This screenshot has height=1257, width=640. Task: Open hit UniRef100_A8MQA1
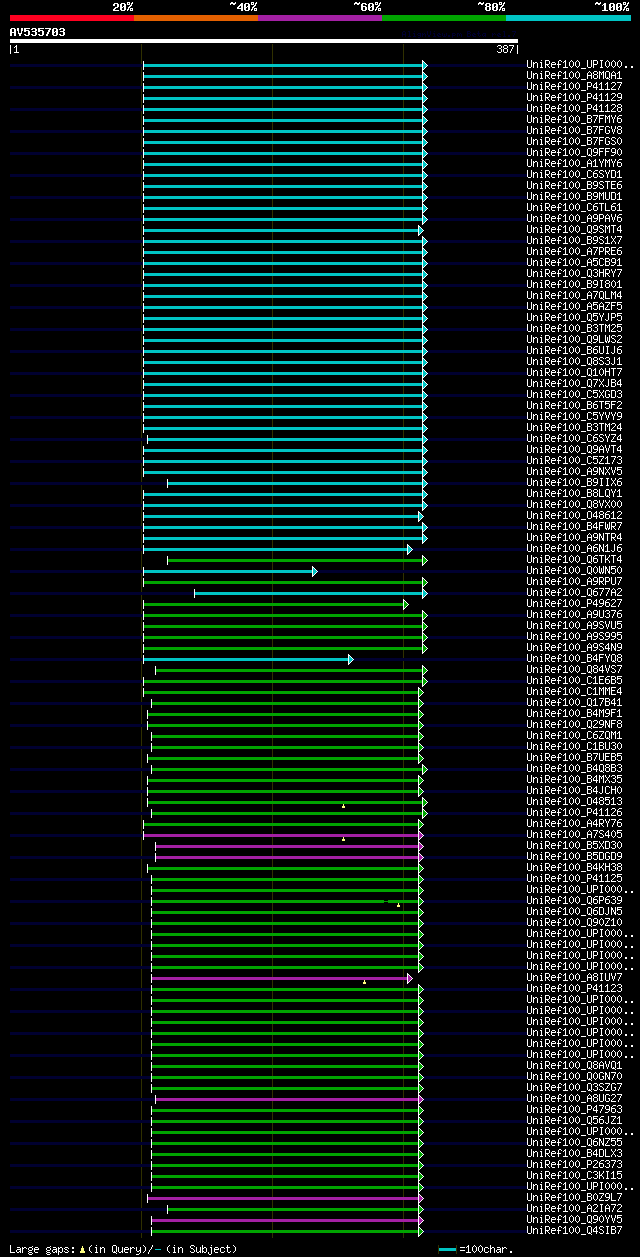click(x=574, y=76)
